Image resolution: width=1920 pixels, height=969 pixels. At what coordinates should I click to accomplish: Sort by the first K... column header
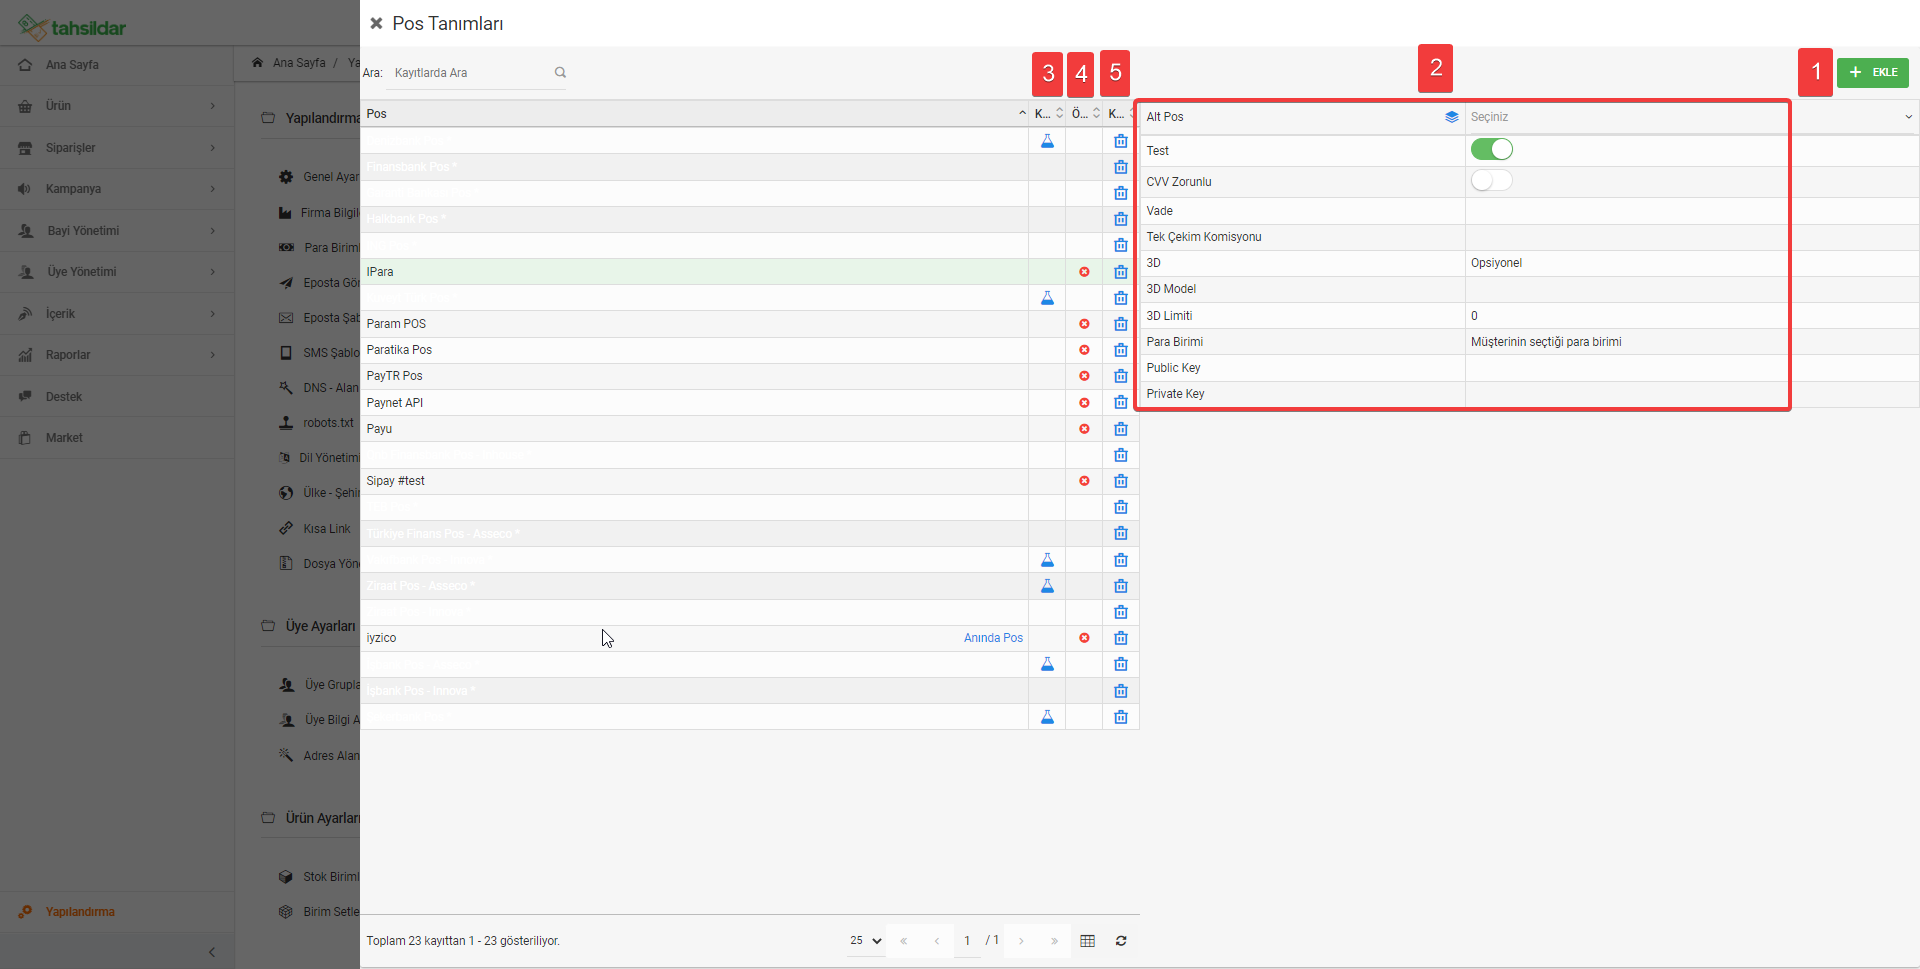coord(1047,114)
